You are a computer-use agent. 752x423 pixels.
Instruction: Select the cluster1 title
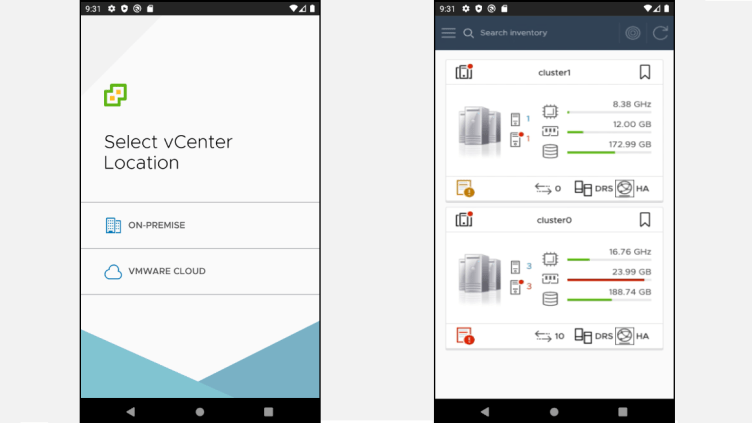coord(554,72)
